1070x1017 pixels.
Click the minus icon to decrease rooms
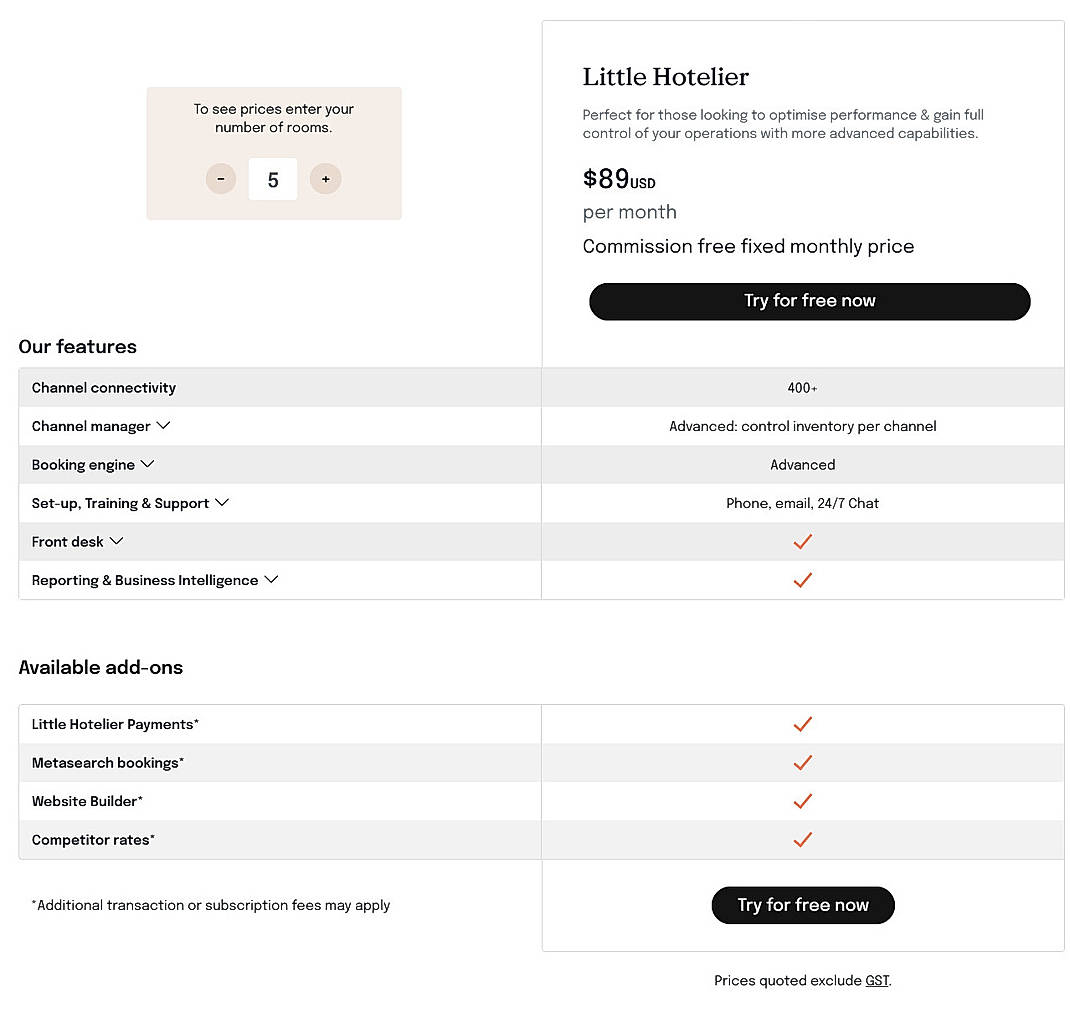(x=221, y=179)
